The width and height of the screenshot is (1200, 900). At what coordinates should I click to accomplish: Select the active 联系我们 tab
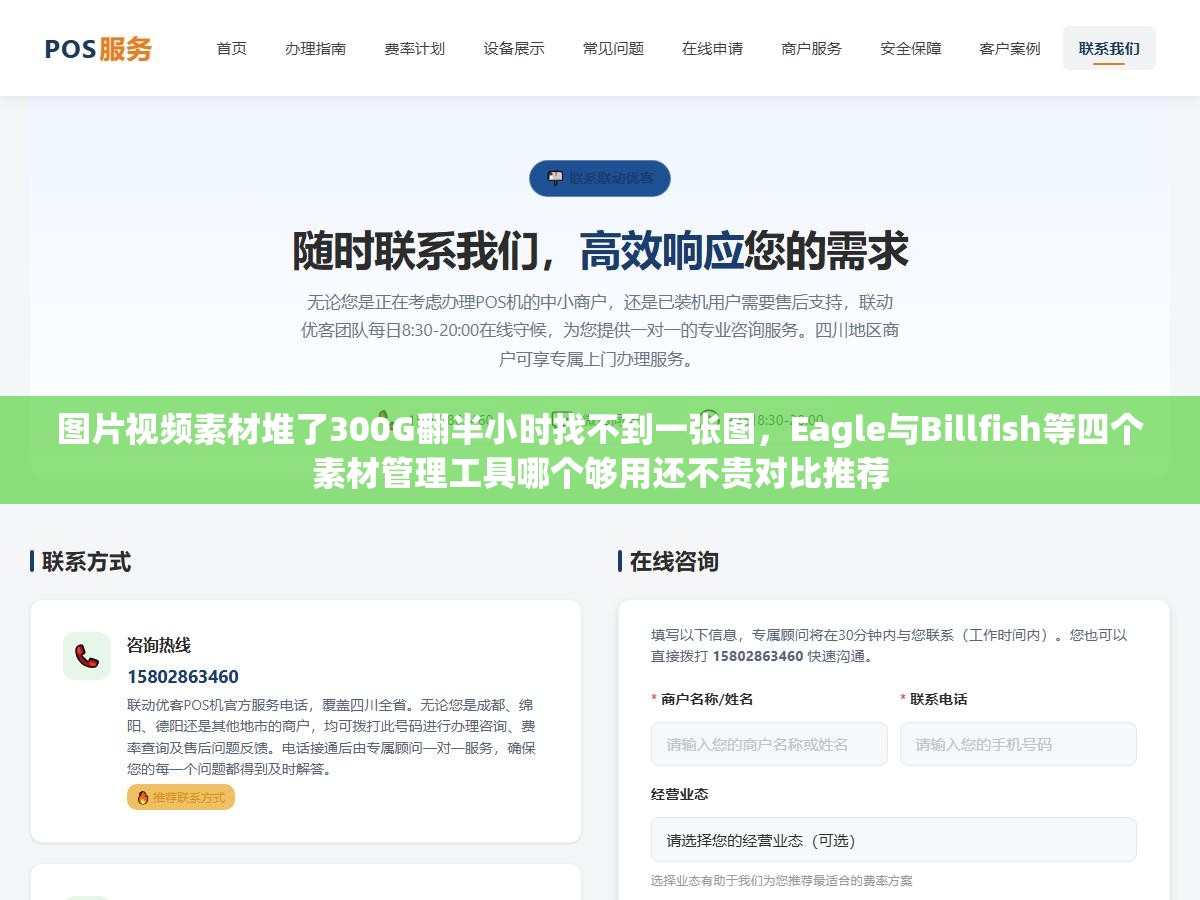pos(1109,48)
